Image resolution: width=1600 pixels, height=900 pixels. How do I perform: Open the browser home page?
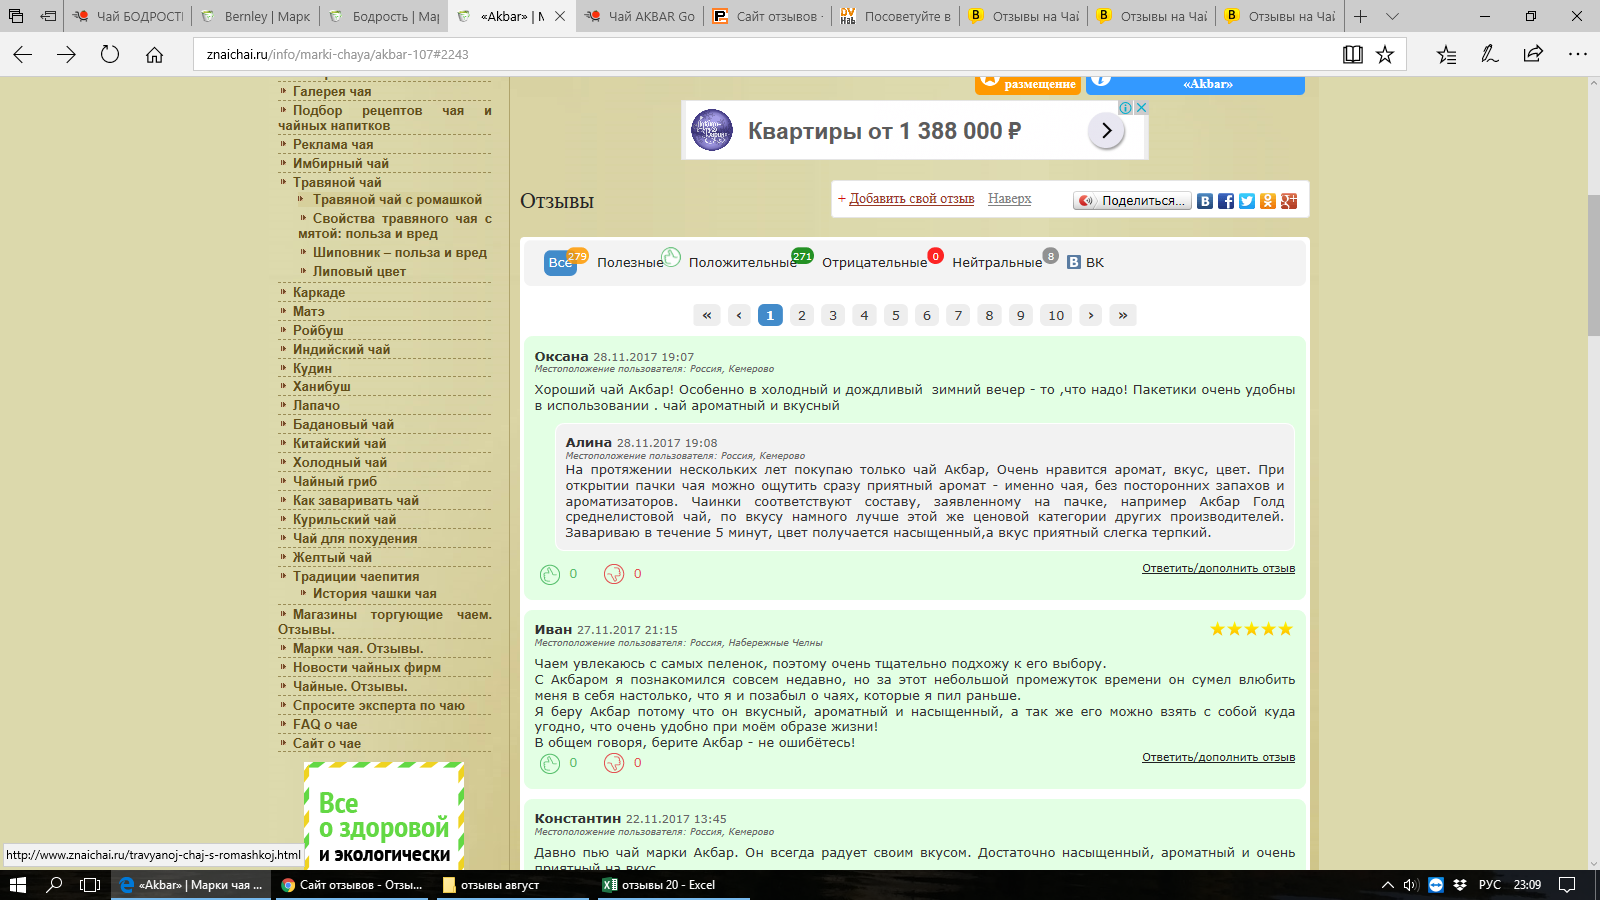(154, 55)
